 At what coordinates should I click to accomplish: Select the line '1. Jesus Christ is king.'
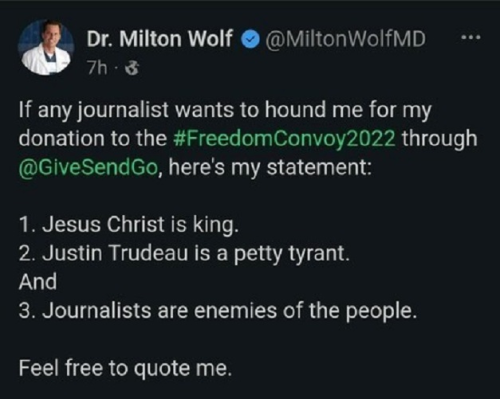pyautogui.click(x=129, y=225)
